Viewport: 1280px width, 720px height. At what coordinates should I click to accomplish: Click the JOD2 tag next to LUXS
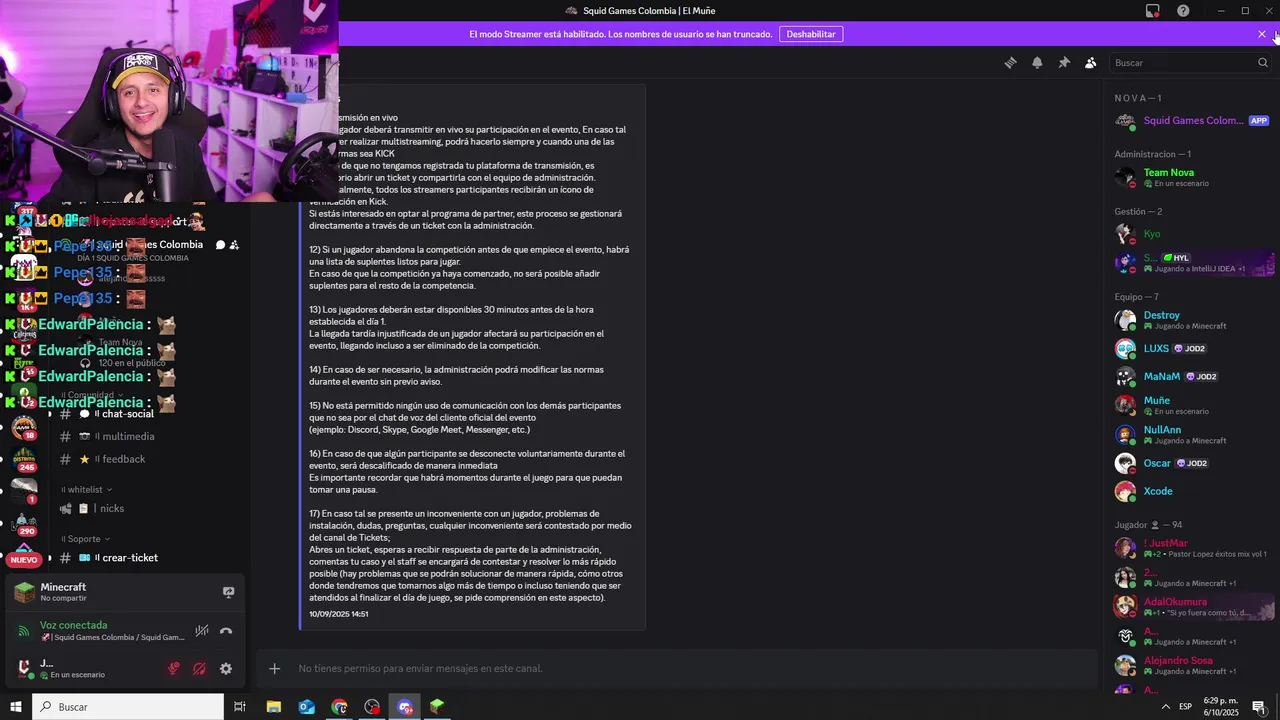1190,349
